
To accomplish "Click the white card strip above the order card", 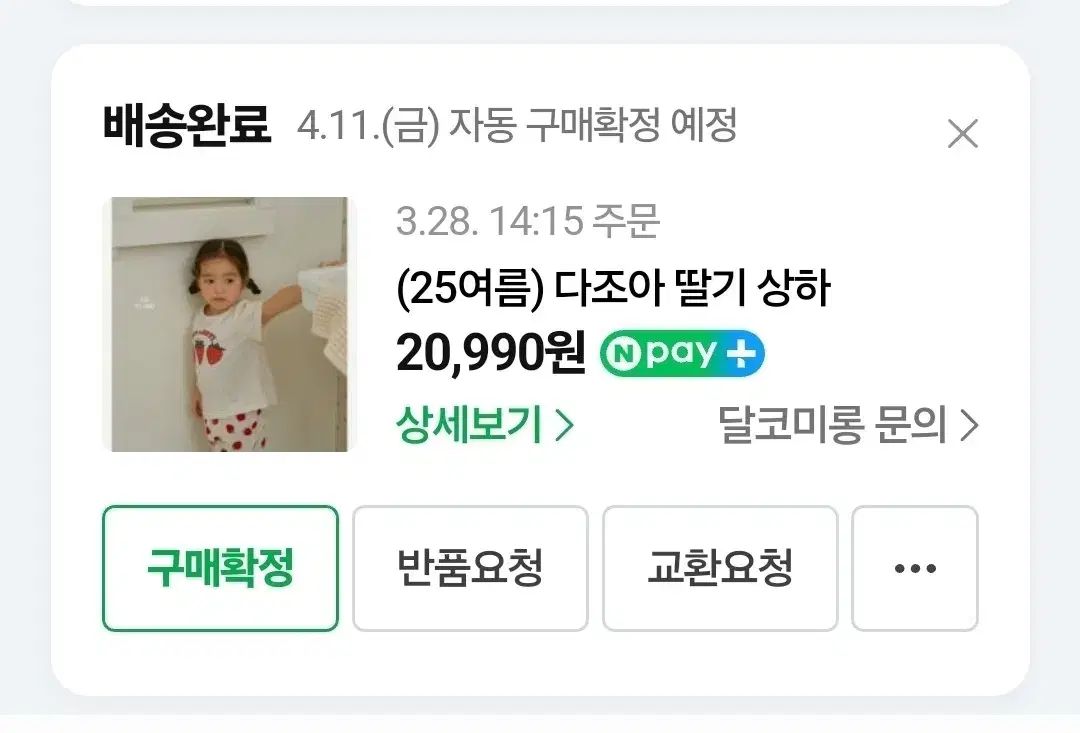I will [540, 3].
